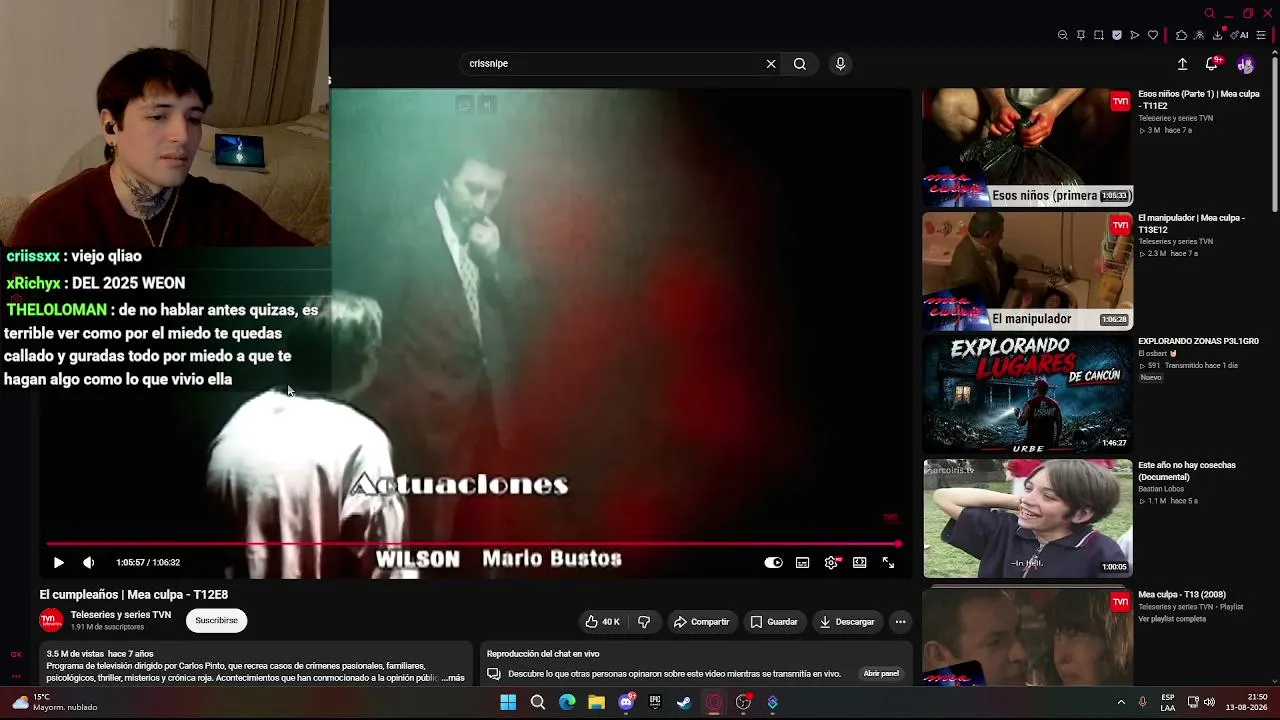This screenshot has width=1280, height=720.
Task: Open the El manipulador video title
Action: point(1191,223)
